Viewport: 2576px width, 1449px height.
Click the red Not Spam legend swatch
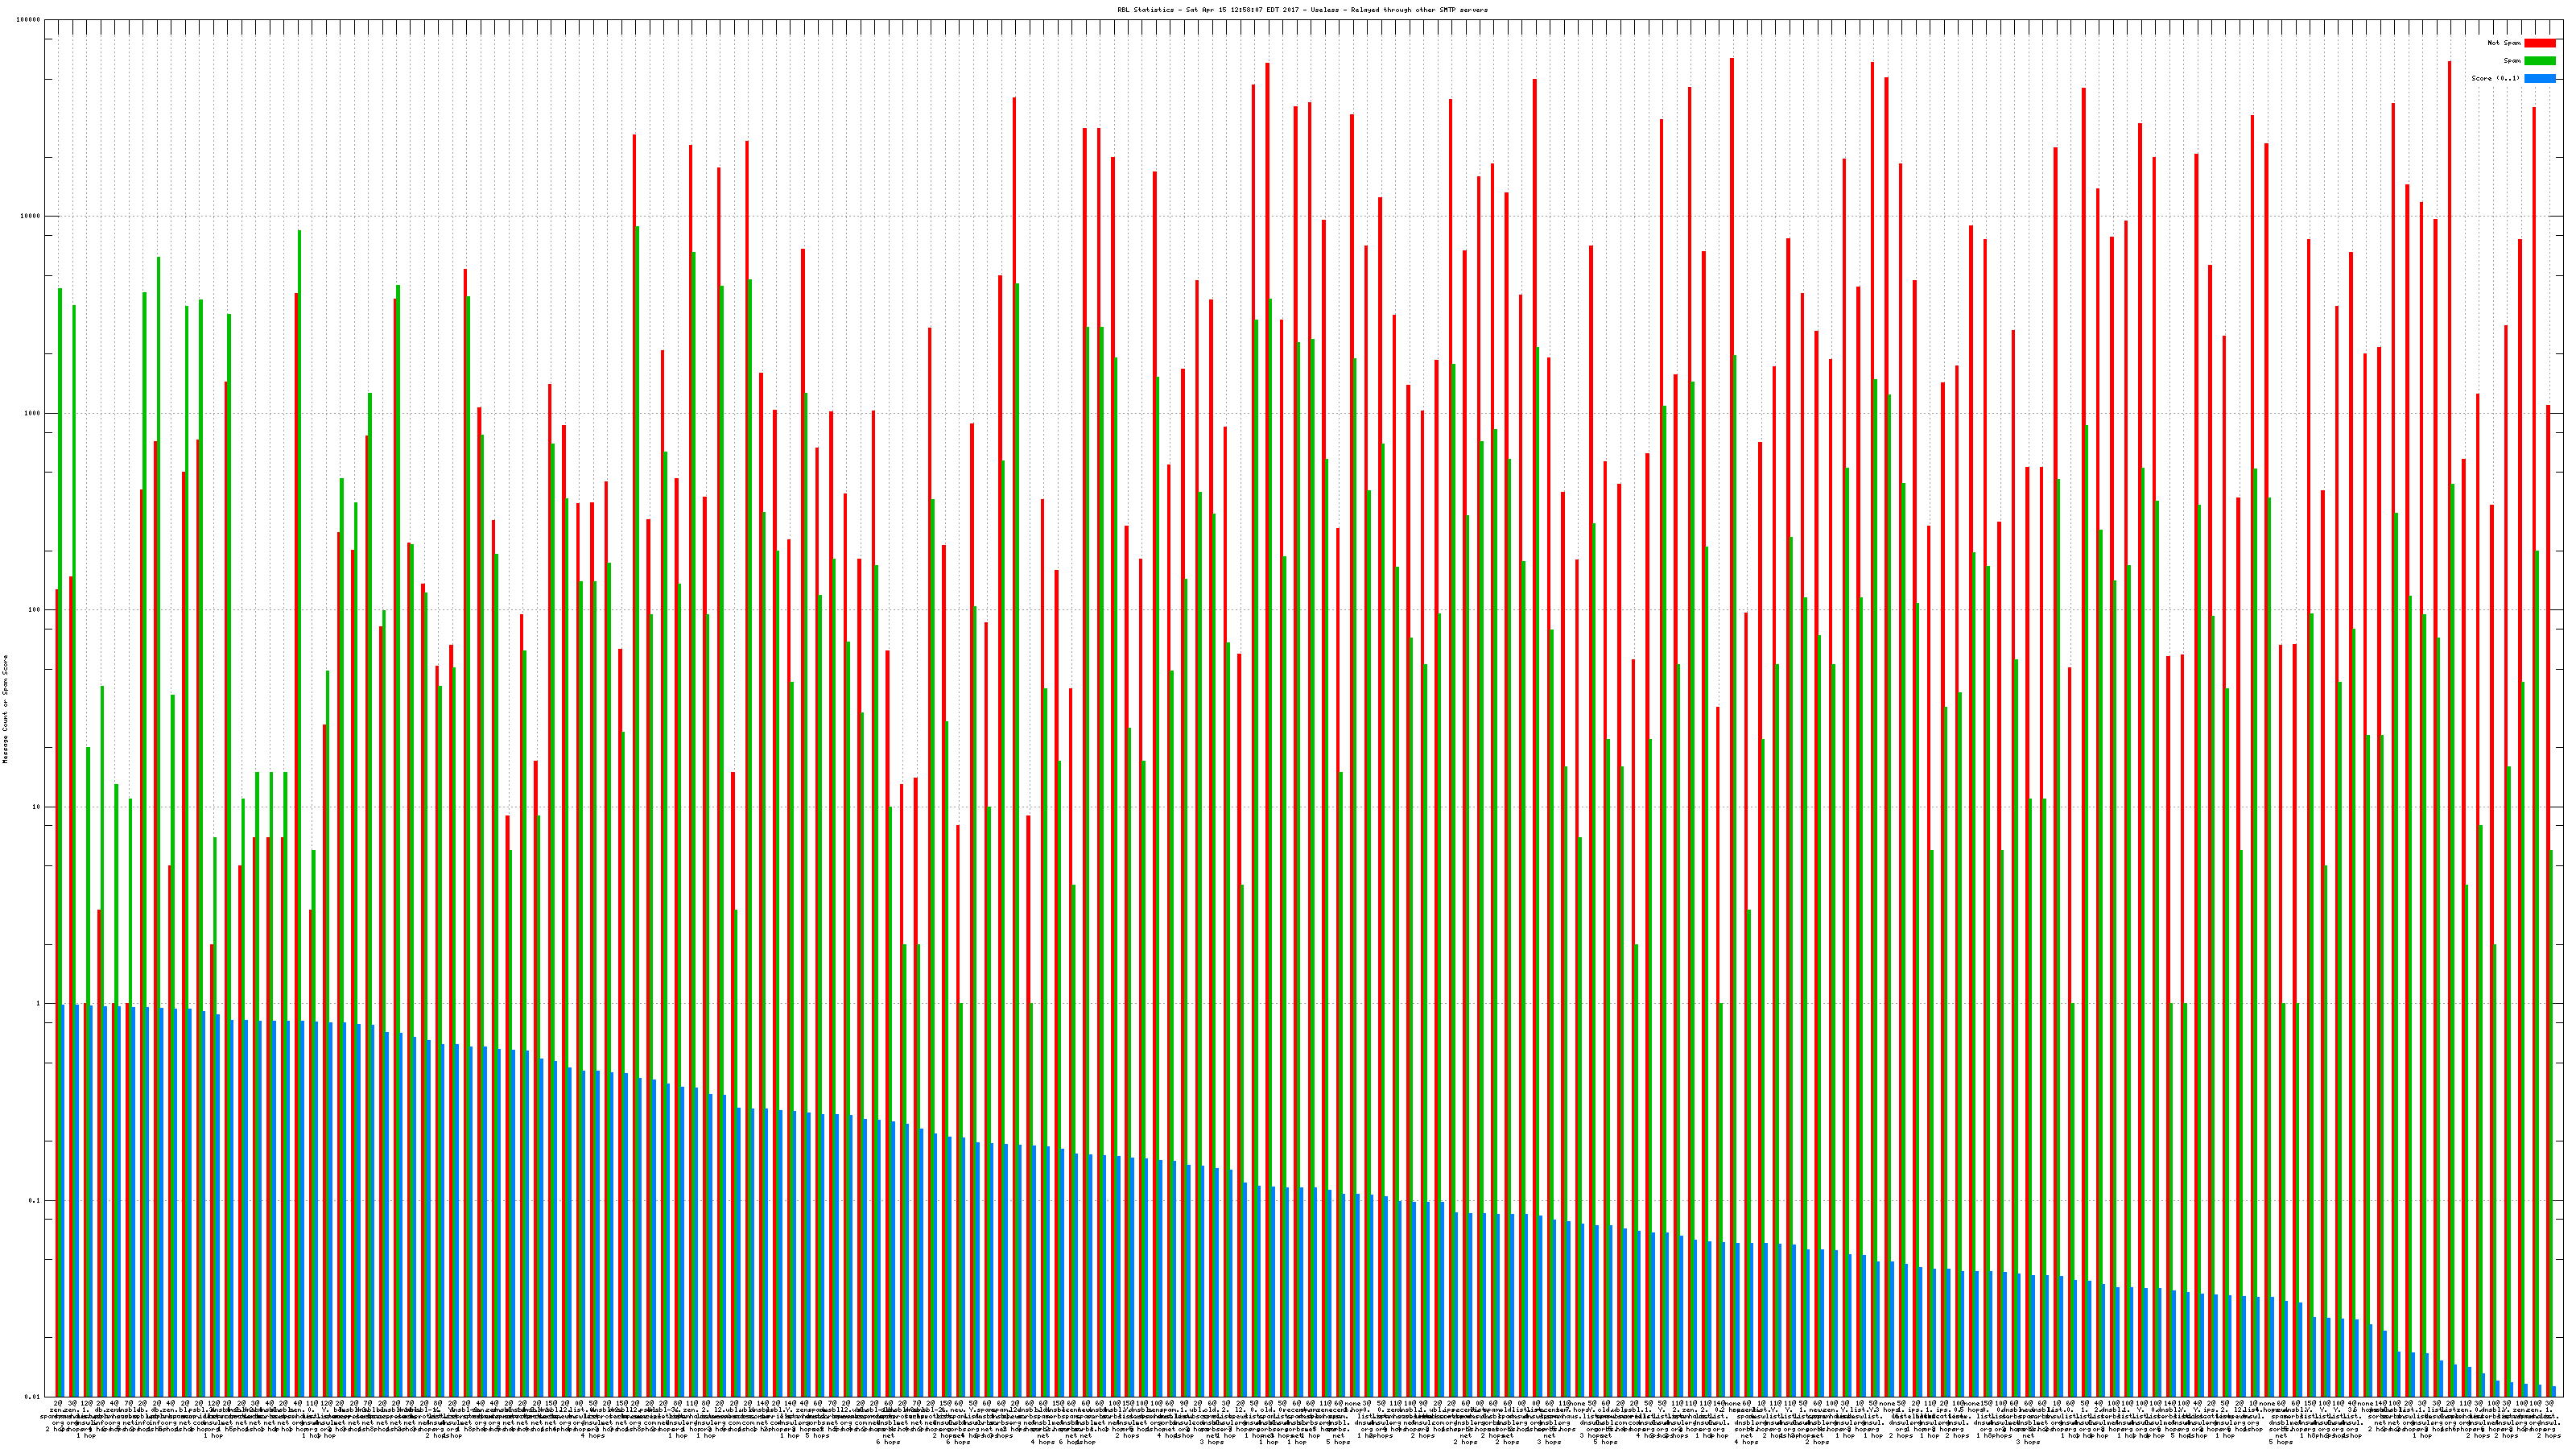(2539, 43)
